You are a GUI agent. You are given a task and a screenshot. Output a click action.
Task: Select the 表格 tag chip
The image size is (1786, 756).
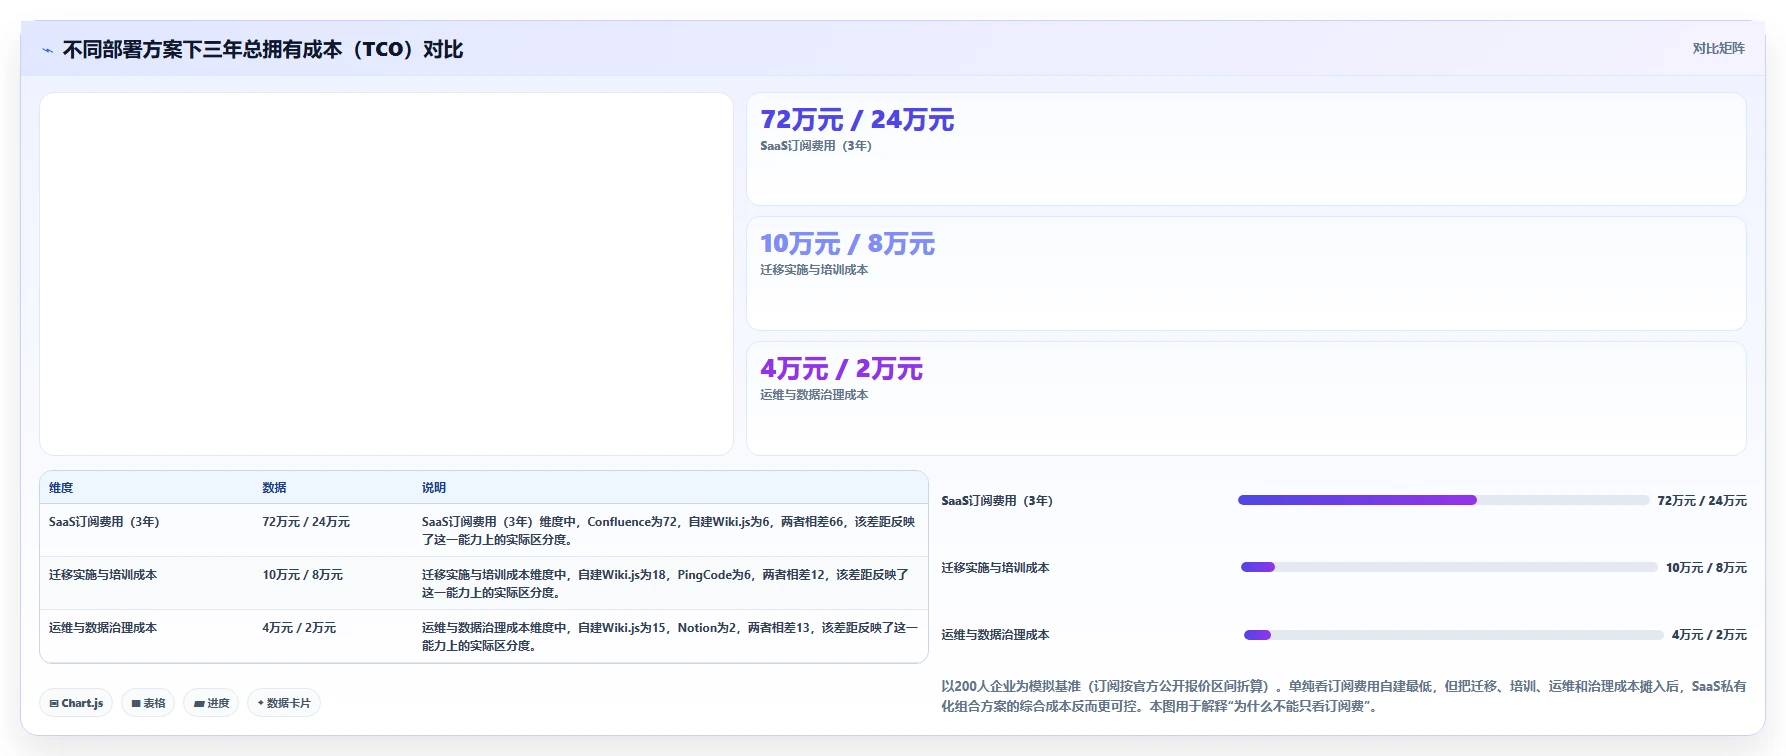(x=148, y=703)
